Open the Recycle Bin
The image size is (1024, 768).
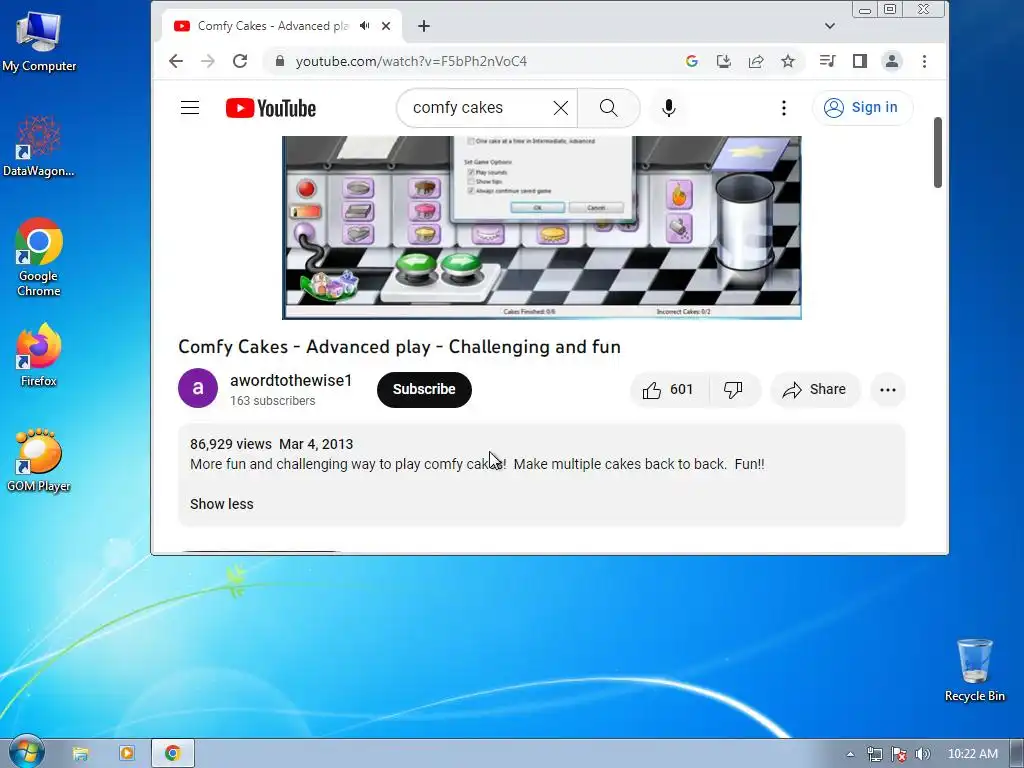point(974,670)
